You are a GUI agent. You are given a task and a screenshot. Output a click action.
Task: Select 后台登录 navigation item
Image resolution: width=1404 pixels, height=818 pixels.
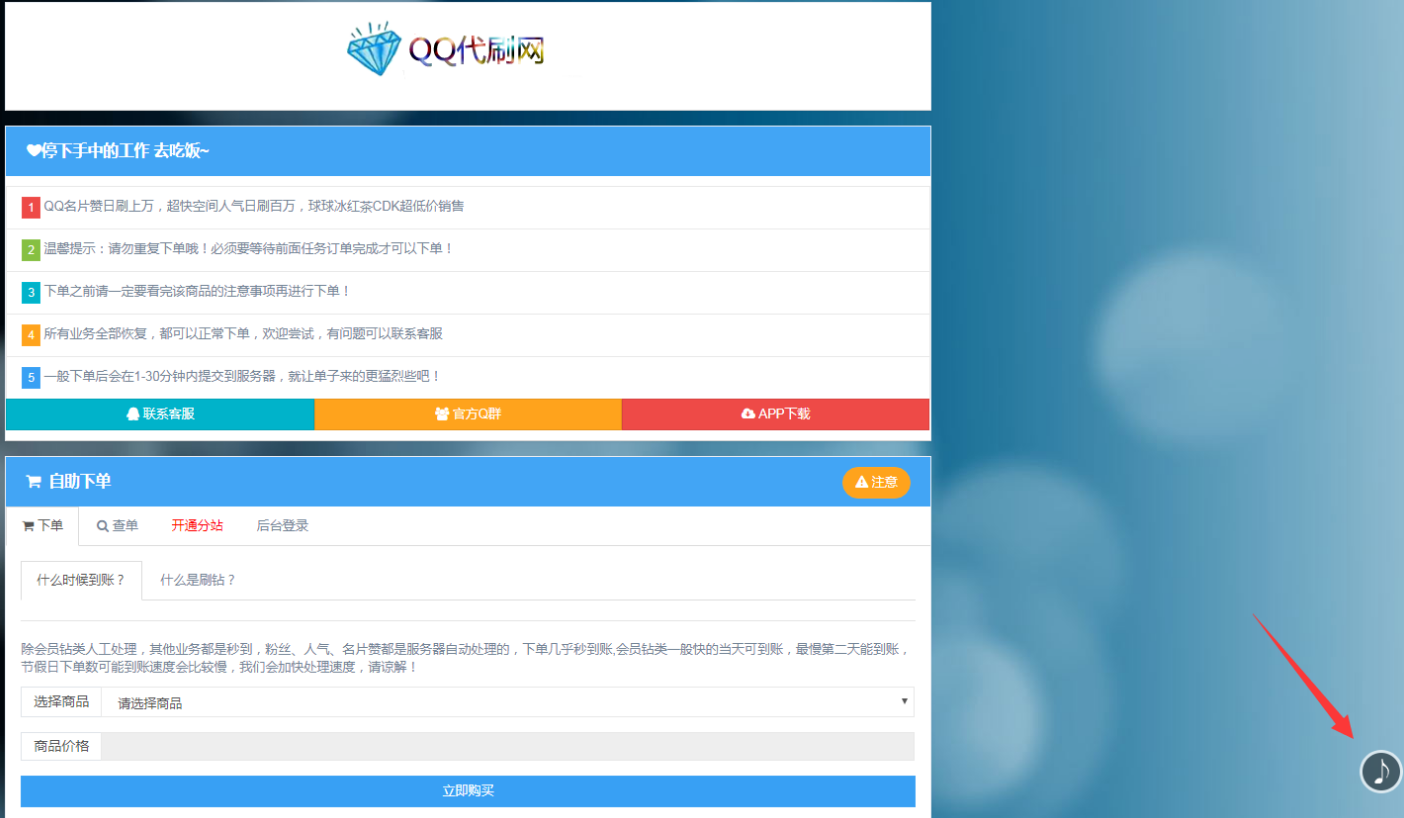[x=281, y=525]
